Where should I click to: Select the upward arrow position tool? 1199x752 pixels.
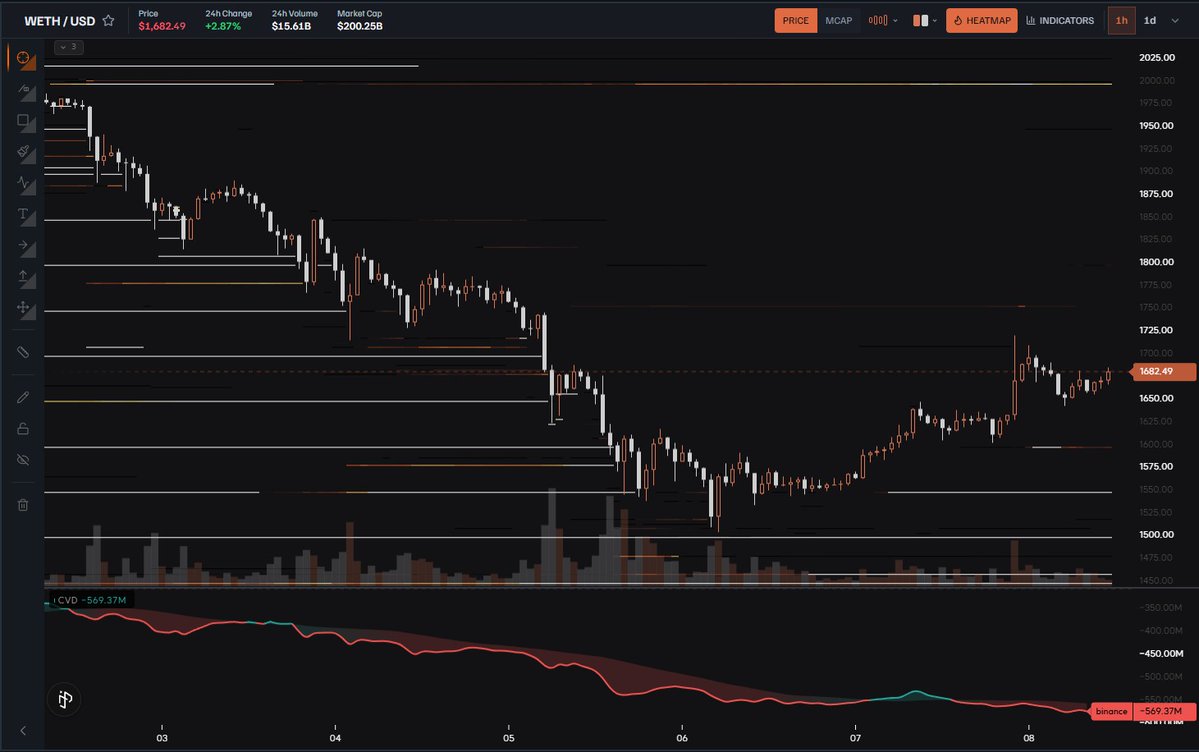click(x=23, y=276)
